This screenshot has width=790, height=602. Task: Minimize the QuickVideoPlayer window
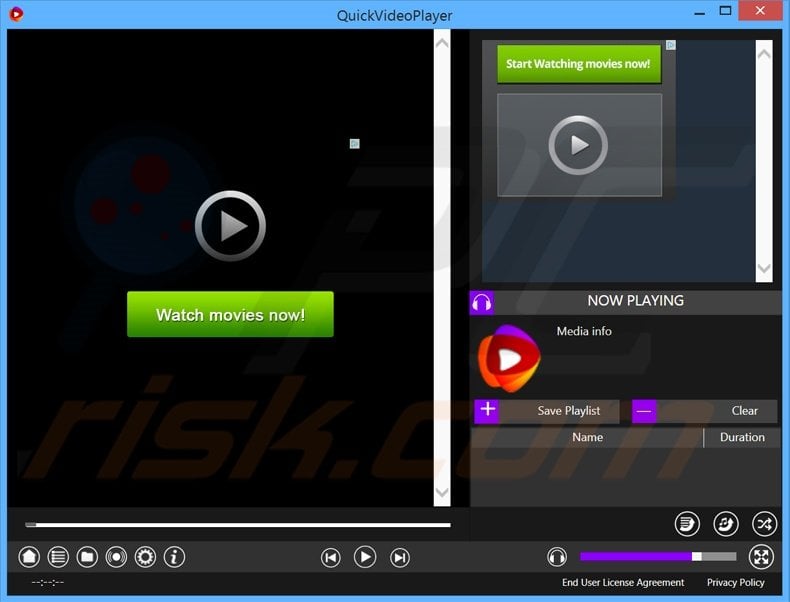(x=699, y=13)
